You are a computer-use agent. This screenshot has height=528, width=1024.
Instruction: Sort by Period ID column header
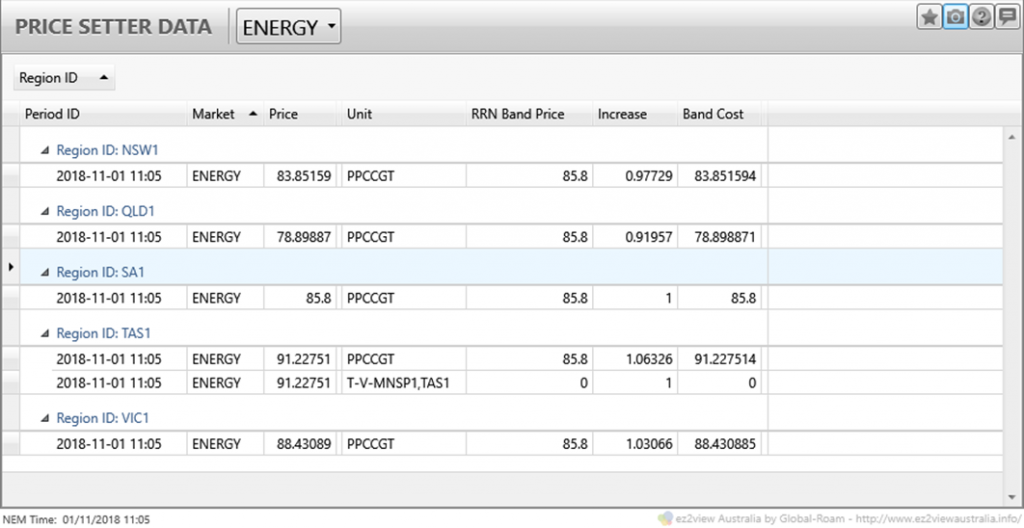tap(103, 114)
